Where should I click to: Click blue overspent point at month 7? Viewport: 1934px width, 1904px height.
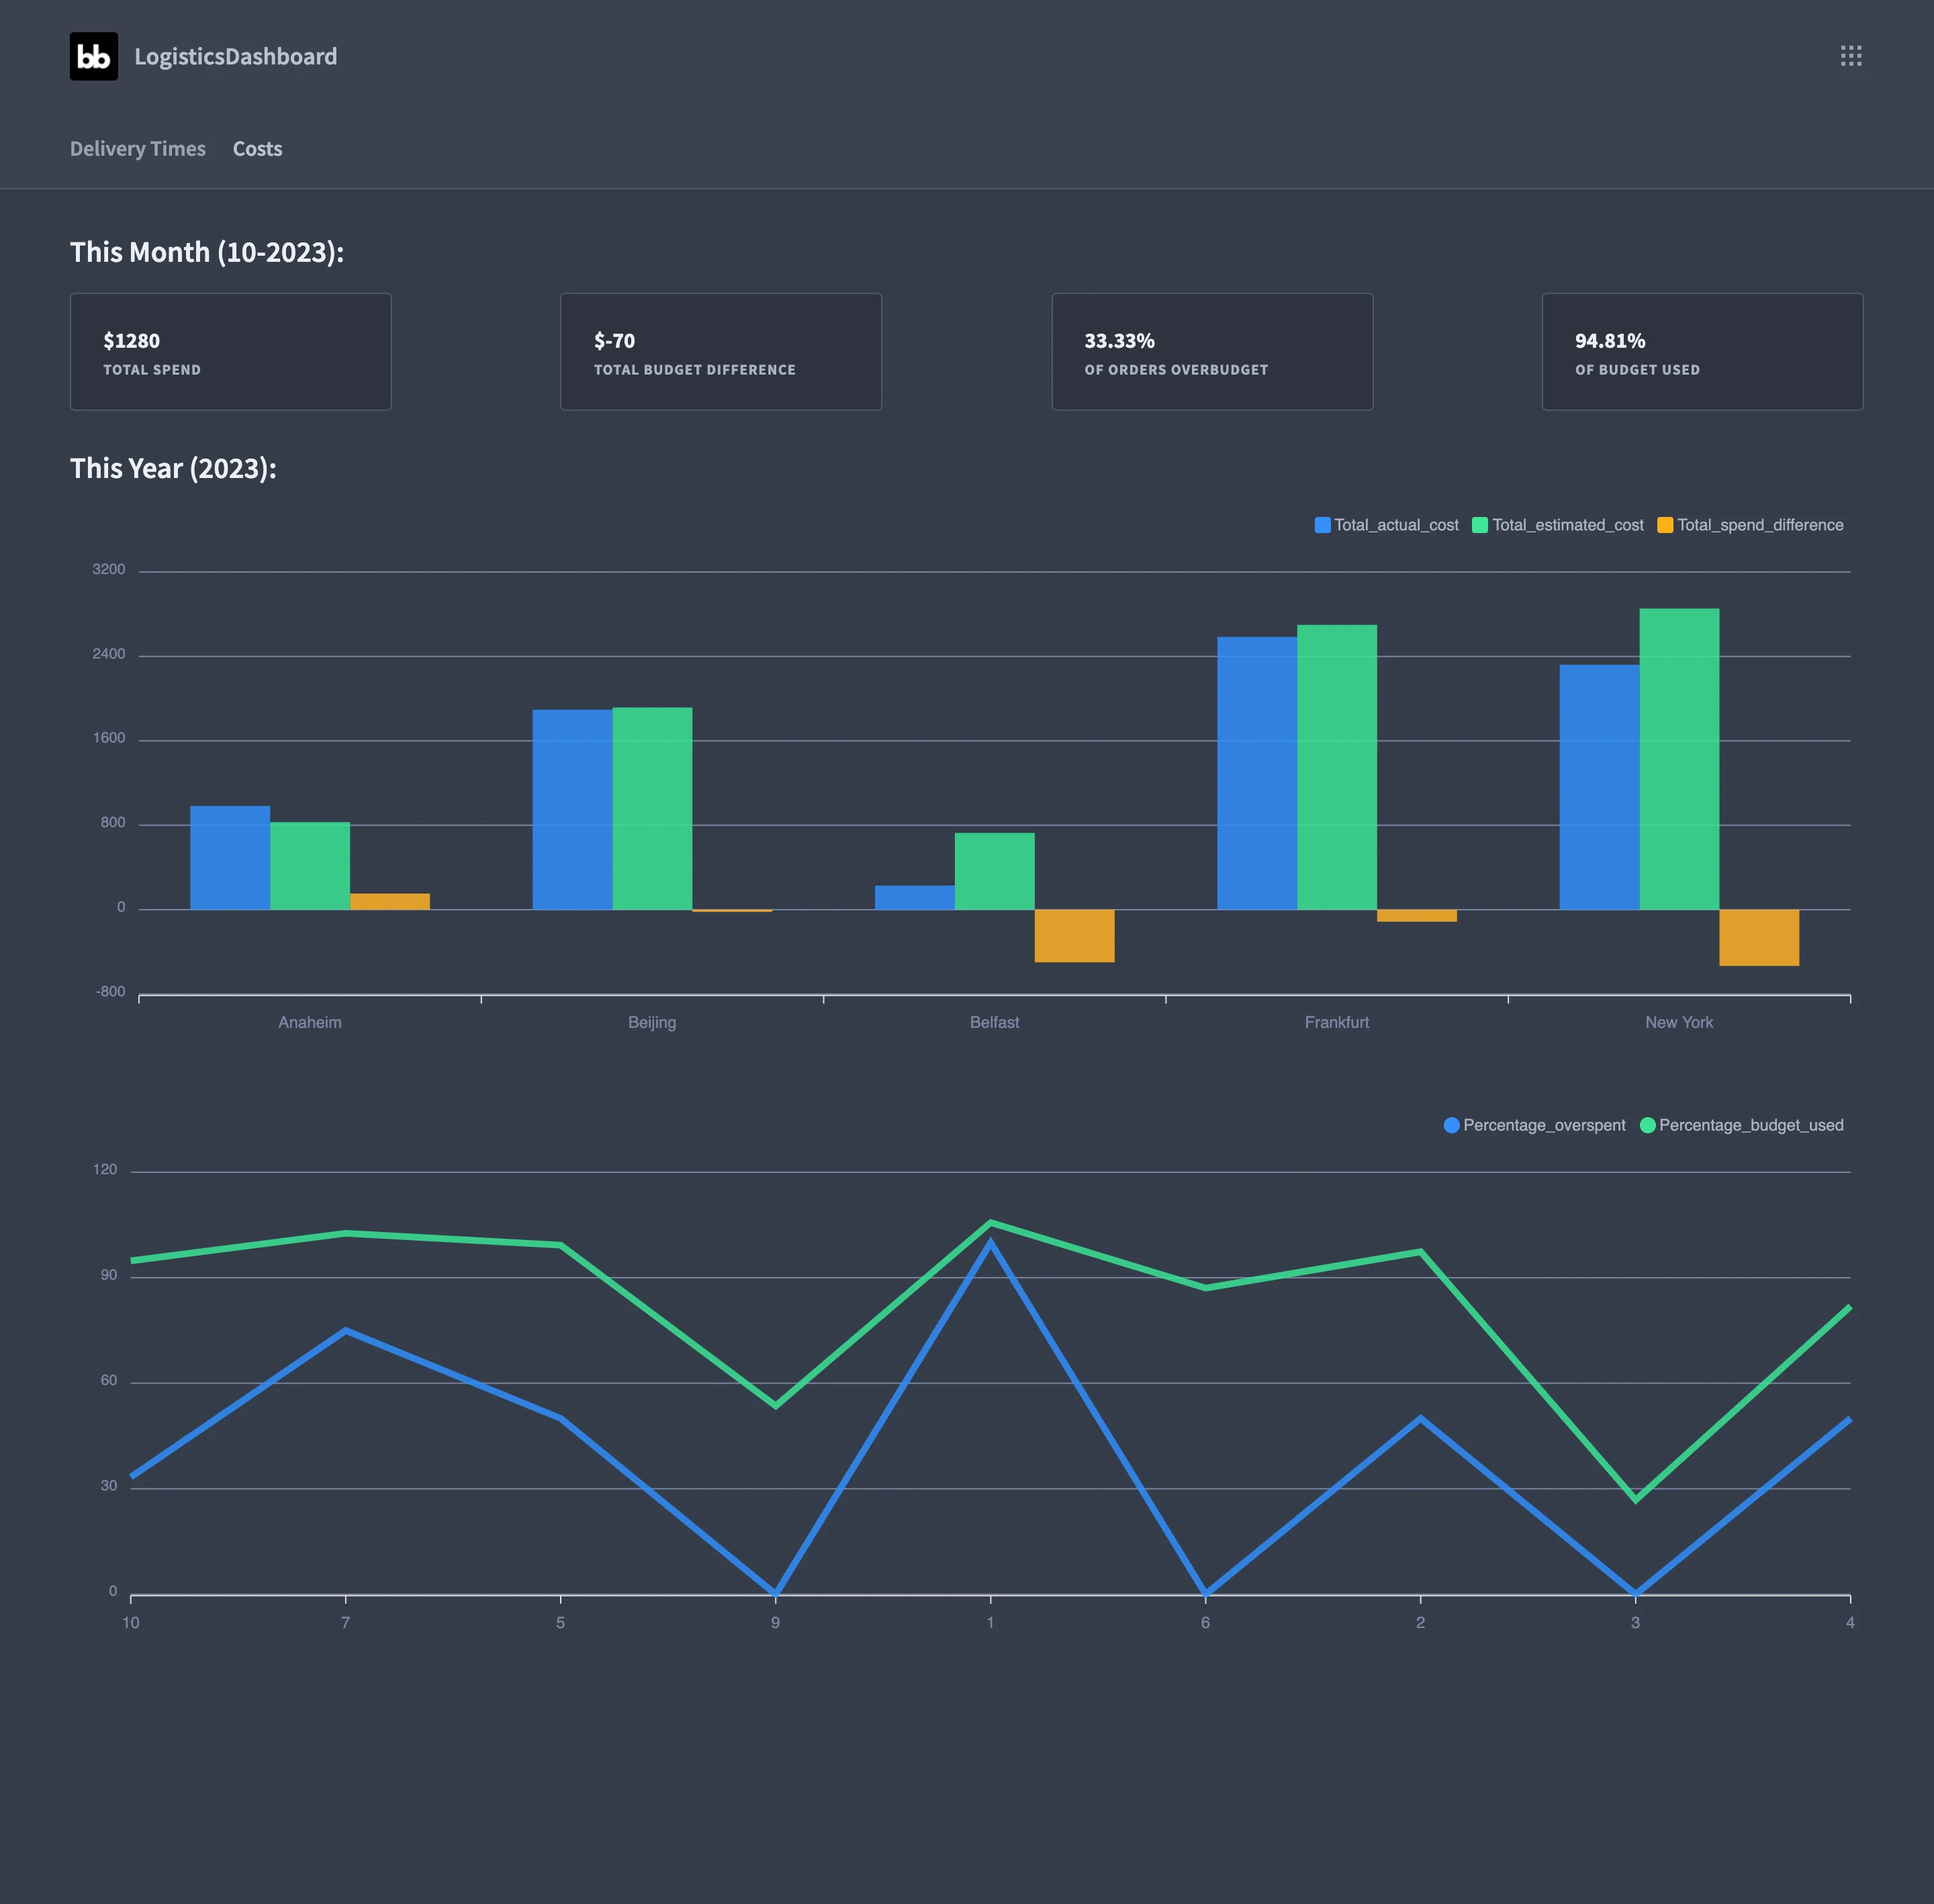point(345,1330)
